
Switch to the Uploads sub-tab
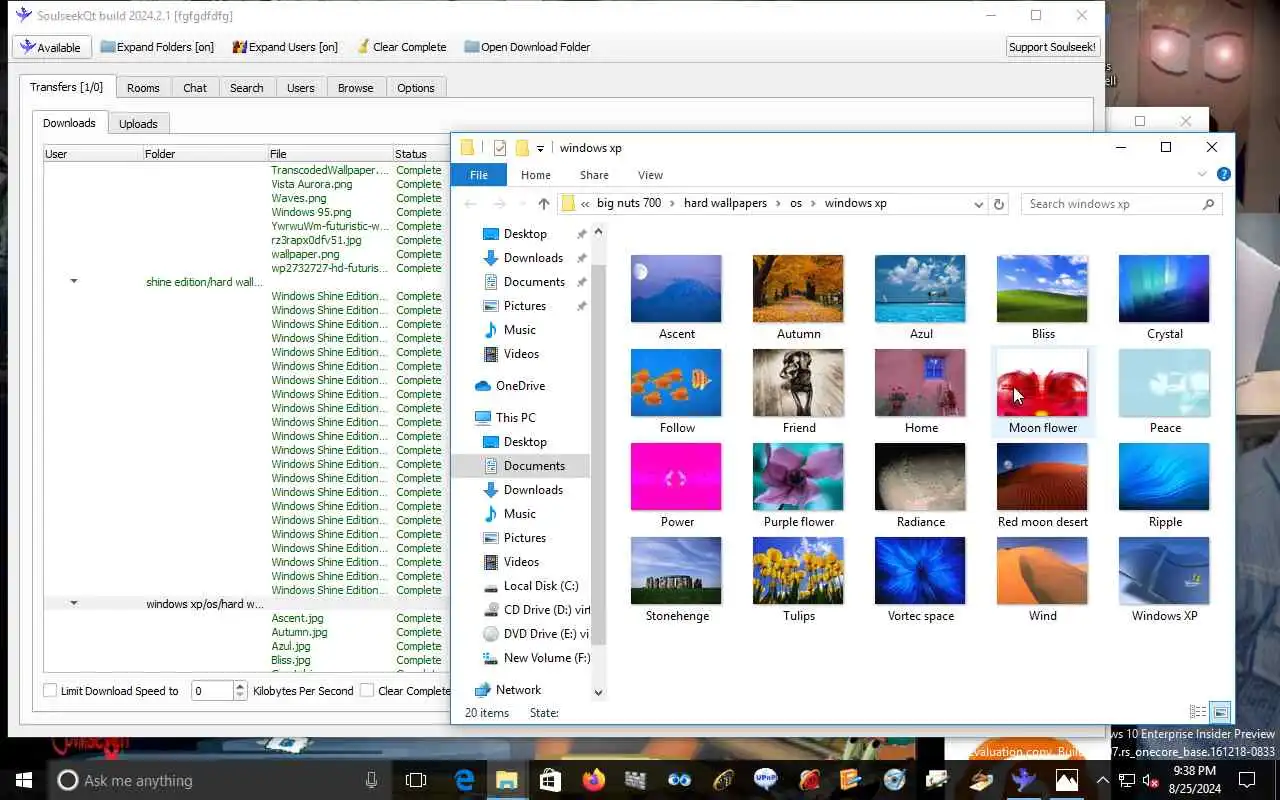point(138,124)
